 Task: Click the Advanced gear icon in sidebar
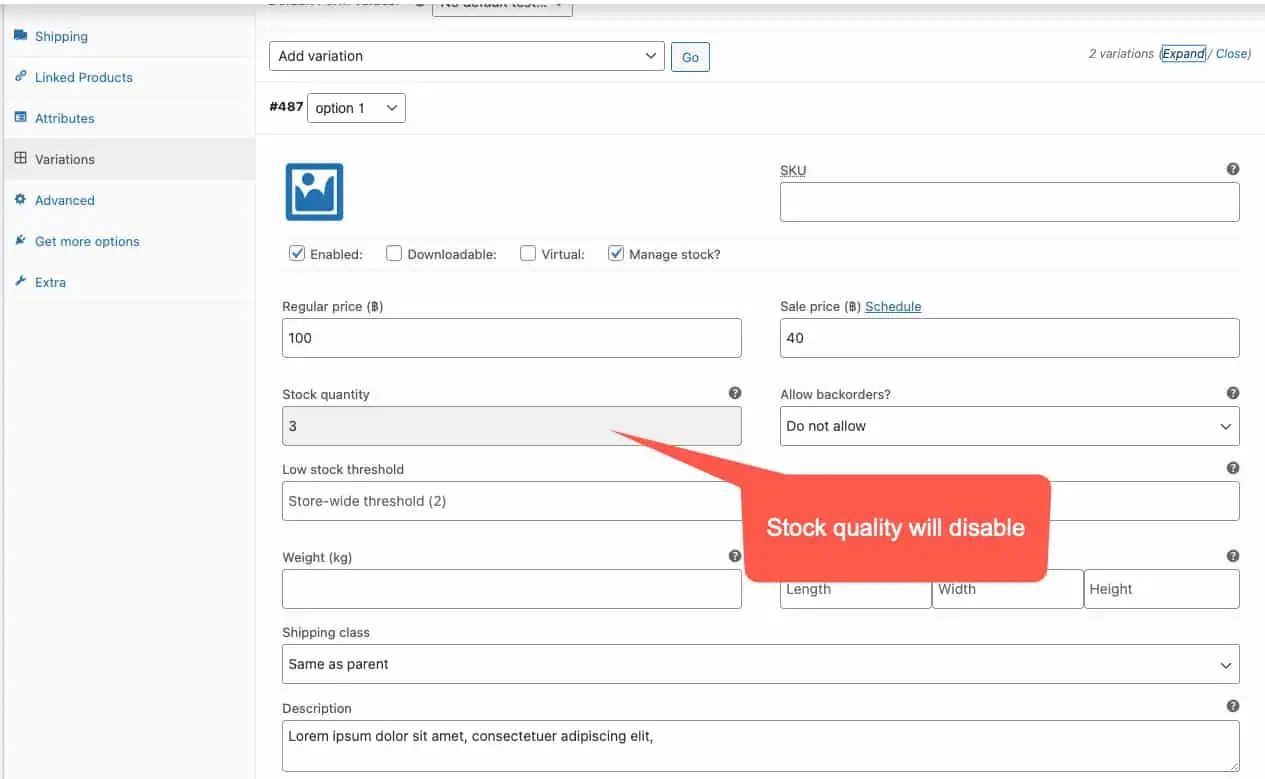tap(20, 200)
